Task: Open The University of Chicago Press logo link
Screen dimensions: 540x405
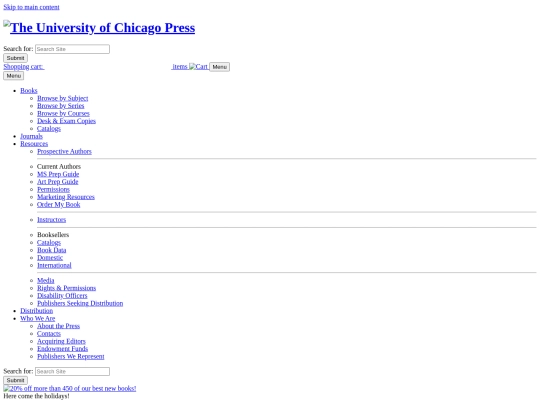Action: pyautogui.click(x=99, y=28)
